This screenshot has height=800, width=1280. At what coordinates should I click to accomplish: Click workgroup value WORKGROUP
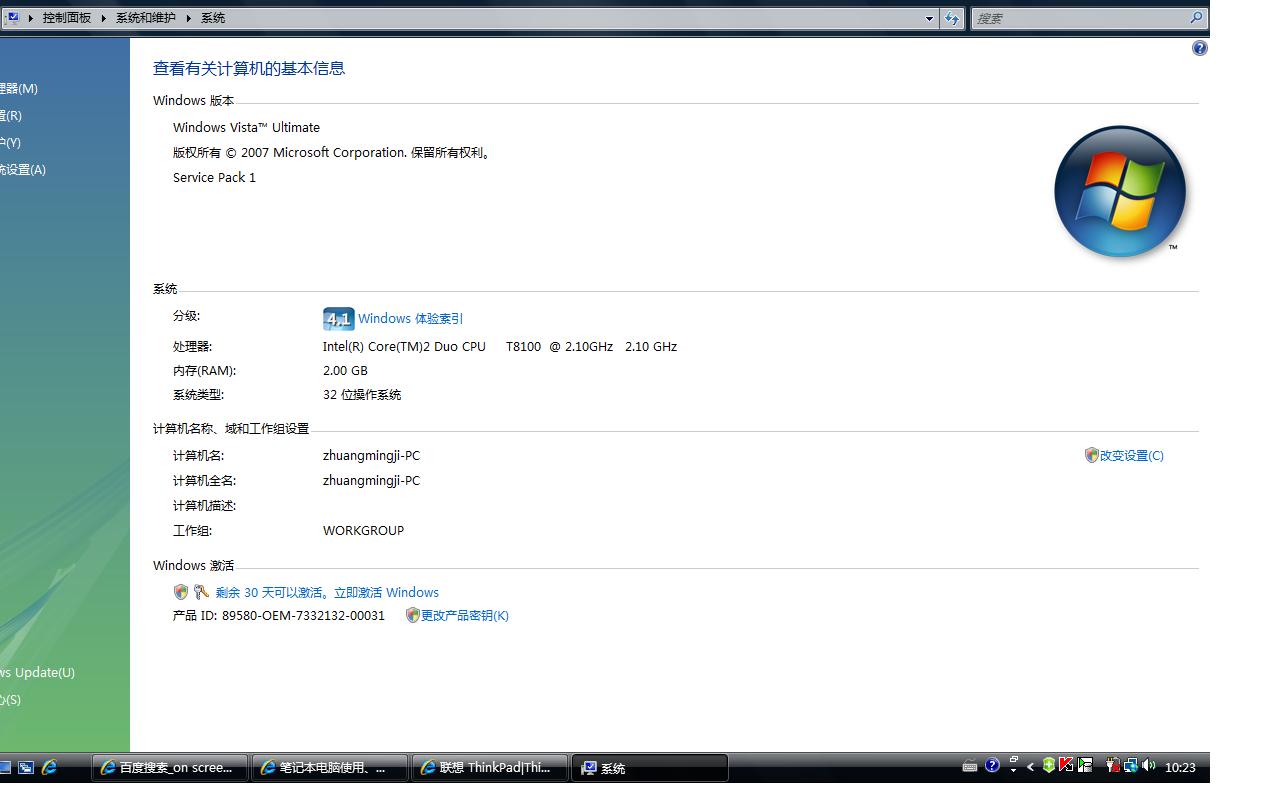363,530
